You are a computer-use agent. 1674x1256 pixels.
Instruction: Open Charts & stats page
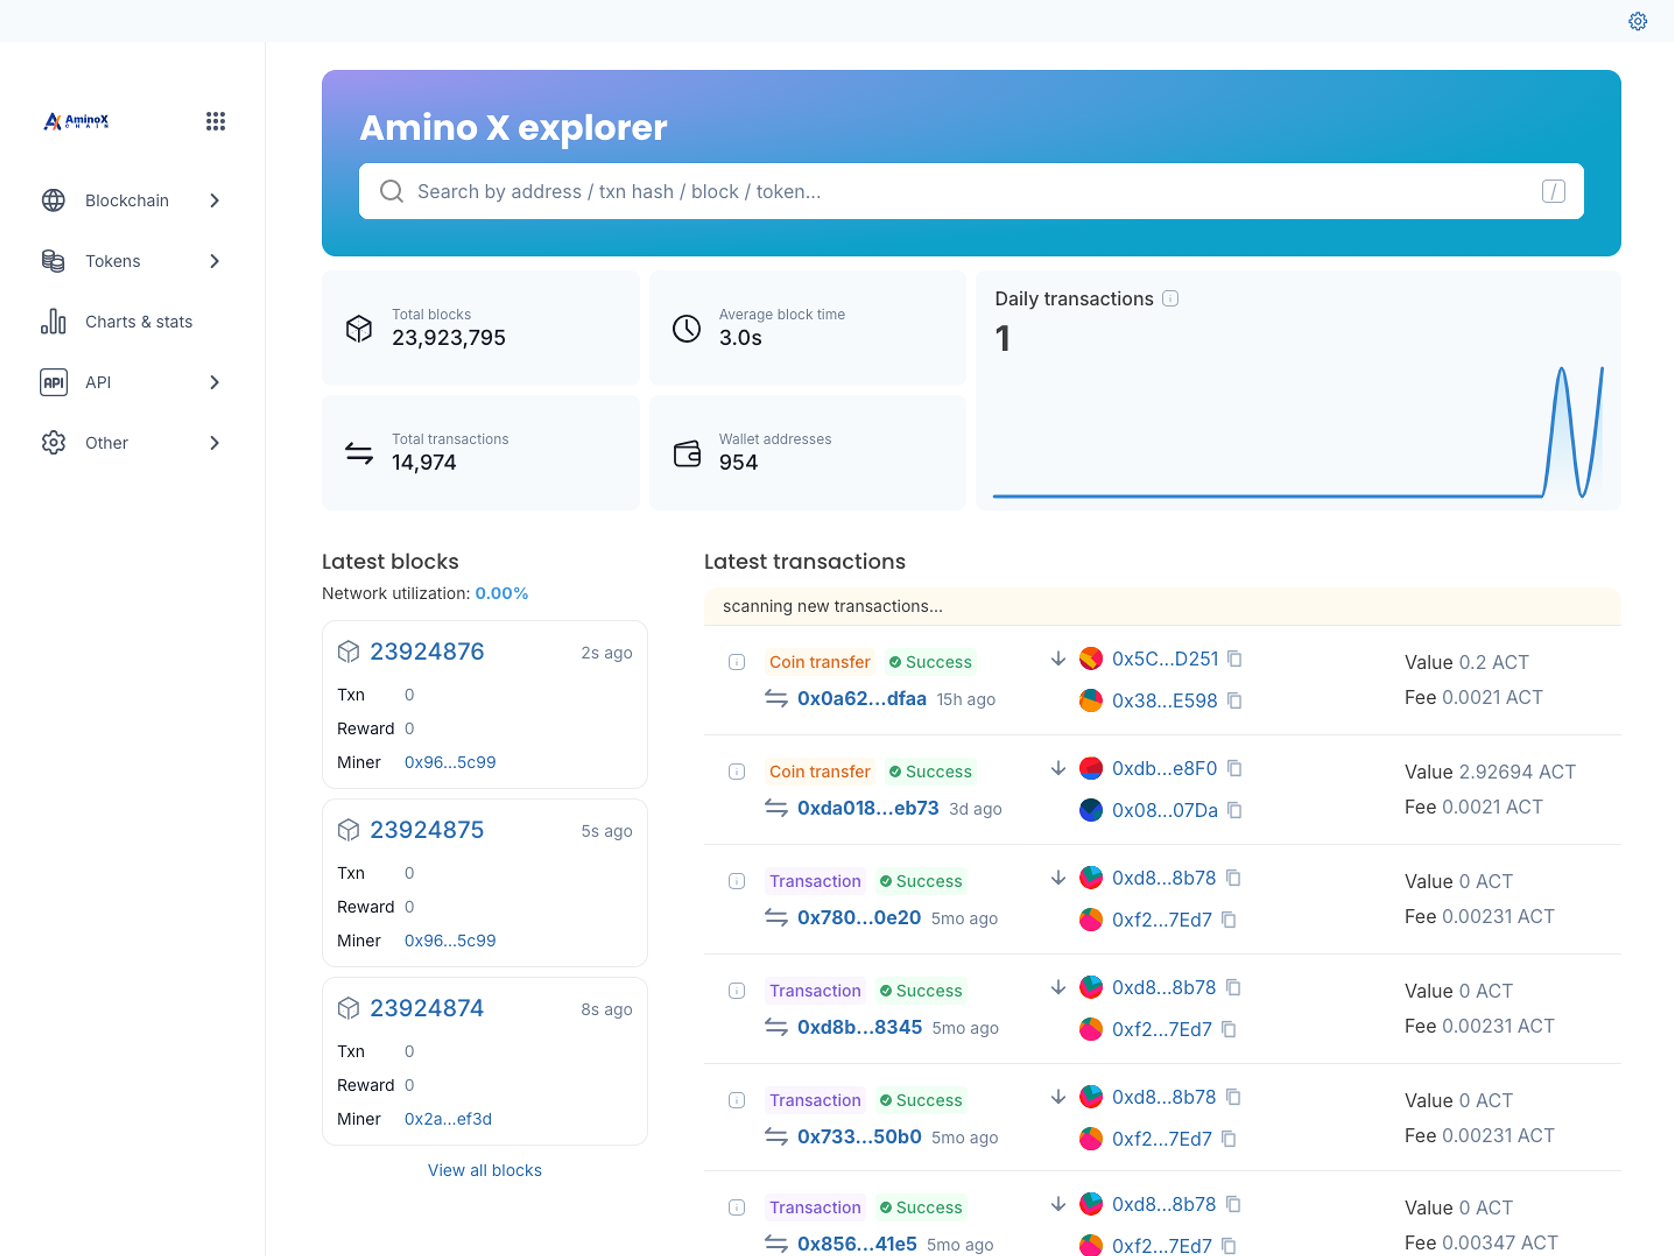pyautogui.click(x=131, y=322)
